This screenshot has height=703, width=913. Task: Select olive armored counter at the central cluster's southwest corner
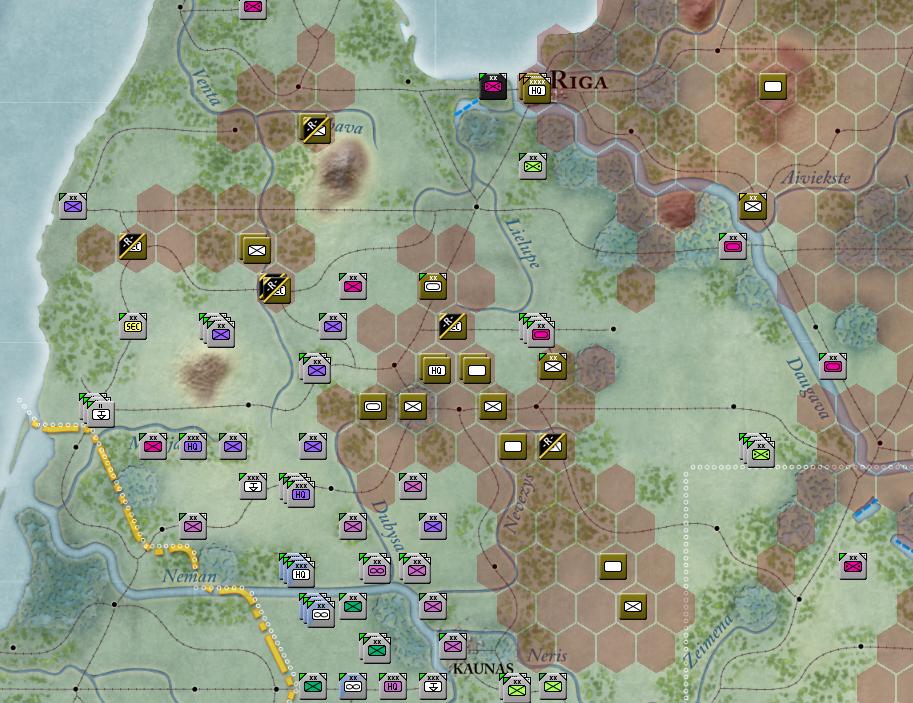coord(373,406)
